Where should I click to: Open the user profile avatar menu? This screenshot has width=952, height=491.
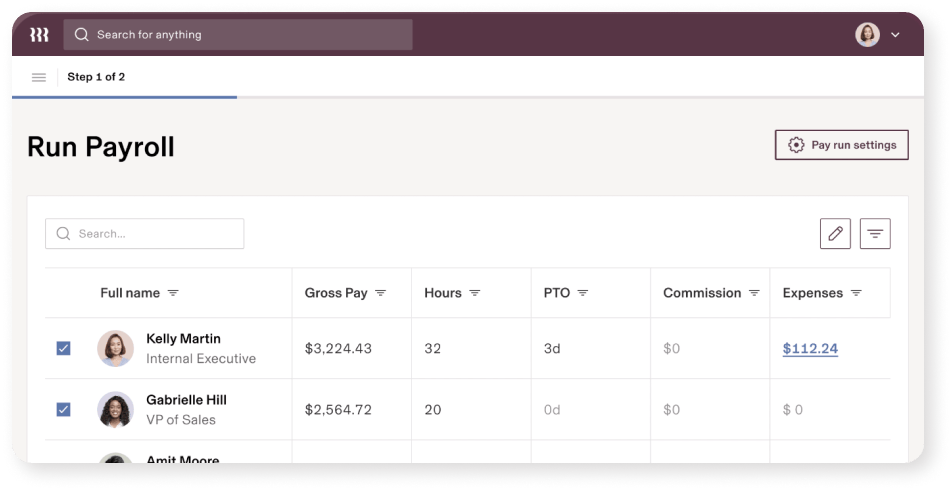(x=868, y=35)
